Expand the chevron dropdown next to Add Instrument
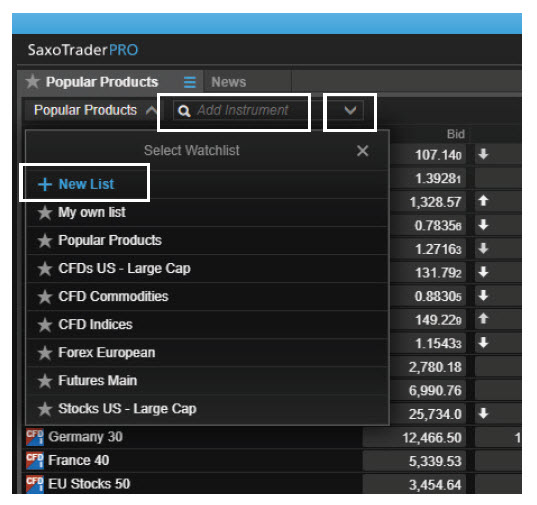 click(350, 110)
